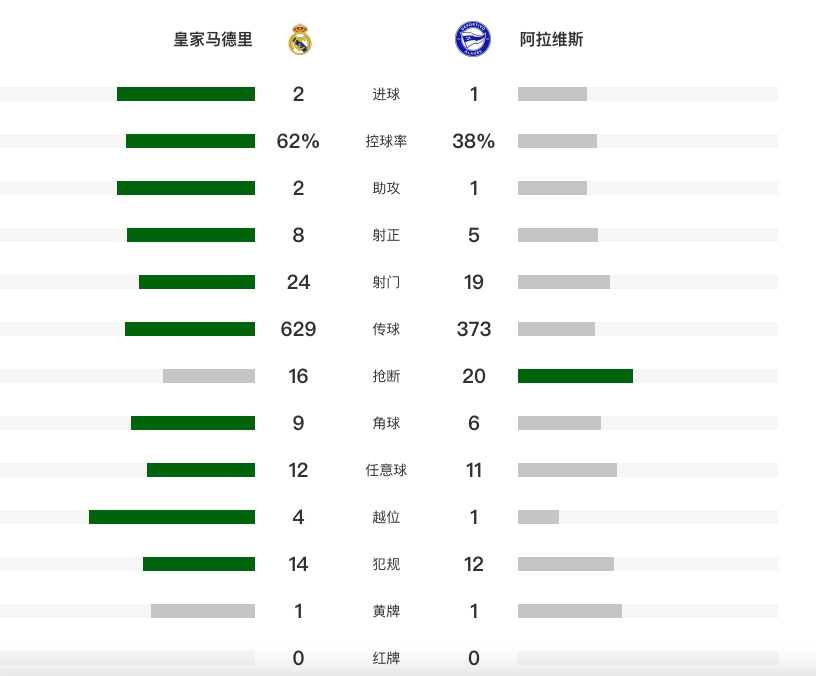This screenshot has width=816, height=676.
Task: Open the 阿拉维斯 team name
Action: 552,40
